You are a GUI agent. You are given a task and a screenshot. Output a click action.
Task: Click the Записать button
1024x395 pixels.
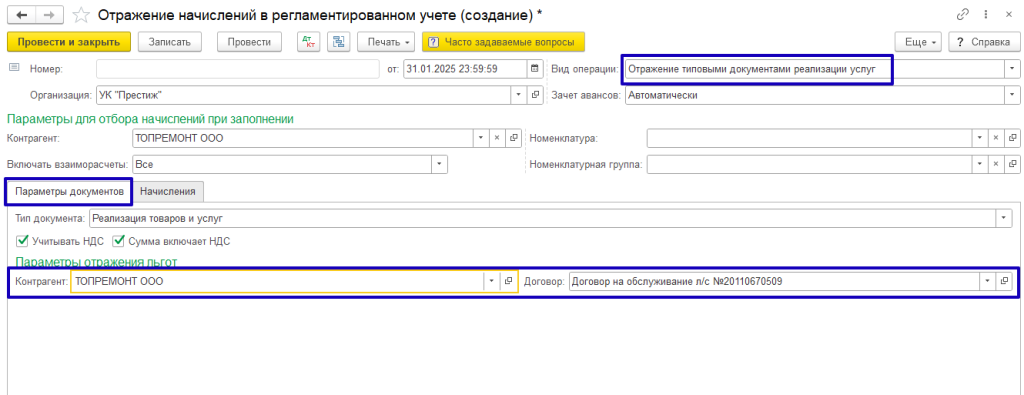(x=170, y=42)
